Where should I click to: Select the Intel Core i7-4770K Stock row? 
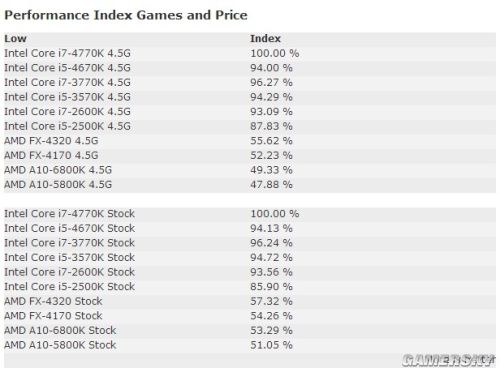250,214
